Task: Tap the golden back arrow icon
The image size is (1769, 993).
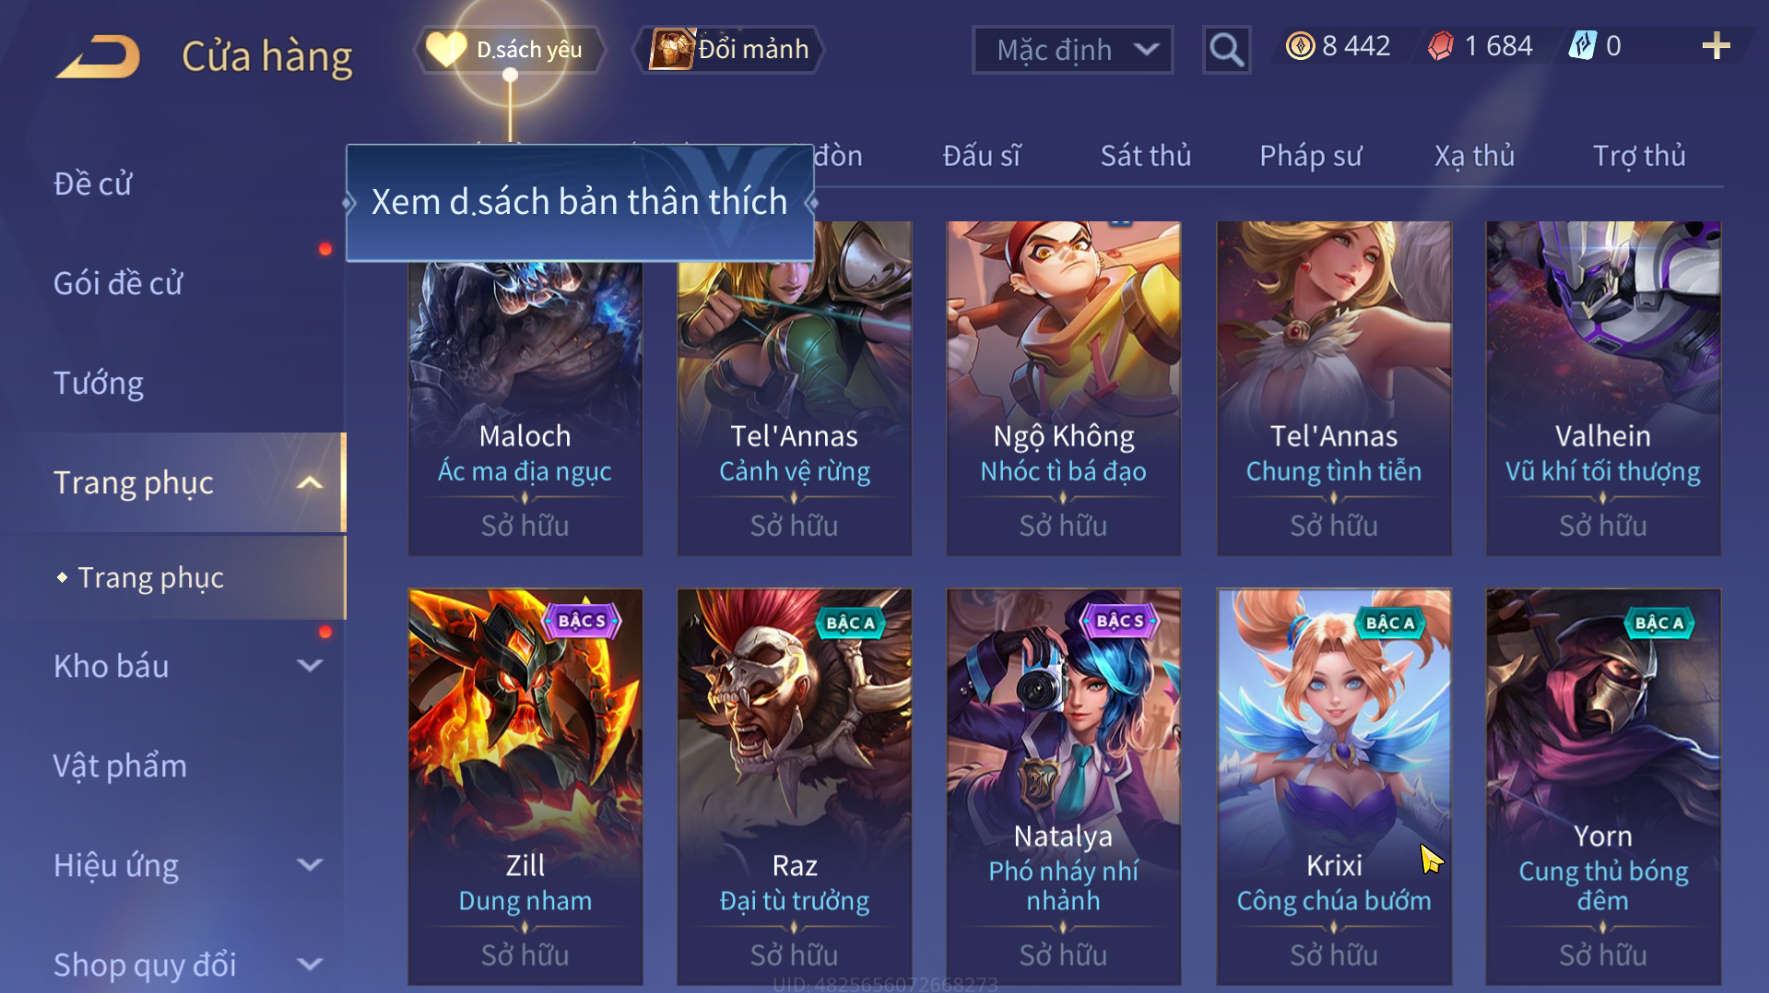Action: [x=98, y=56]
